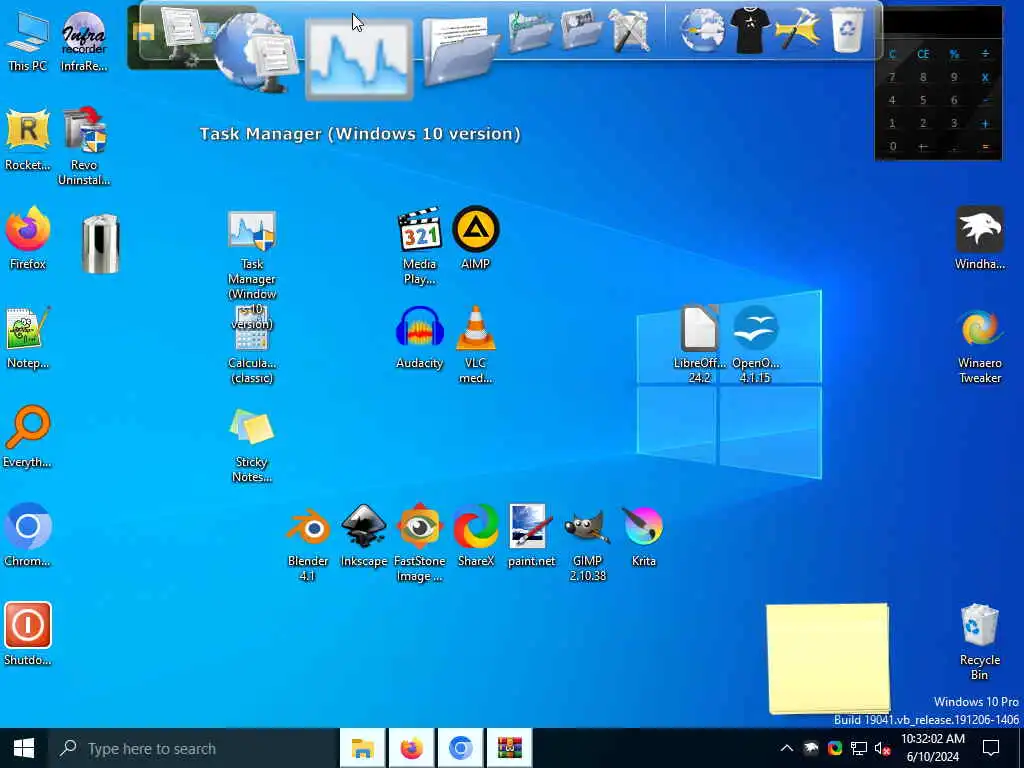Image resolution: width=1024 pixels, height=768 pixels.
Task: Click the red Shutdown desktop icon
Action: coord(27,633)
